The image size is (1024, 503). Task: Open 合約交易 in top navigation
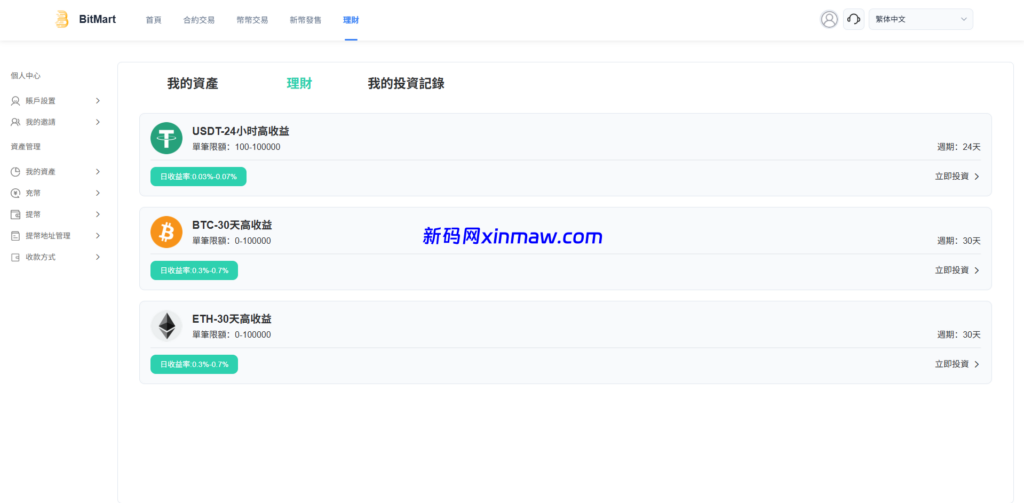(x=199, y=20)
